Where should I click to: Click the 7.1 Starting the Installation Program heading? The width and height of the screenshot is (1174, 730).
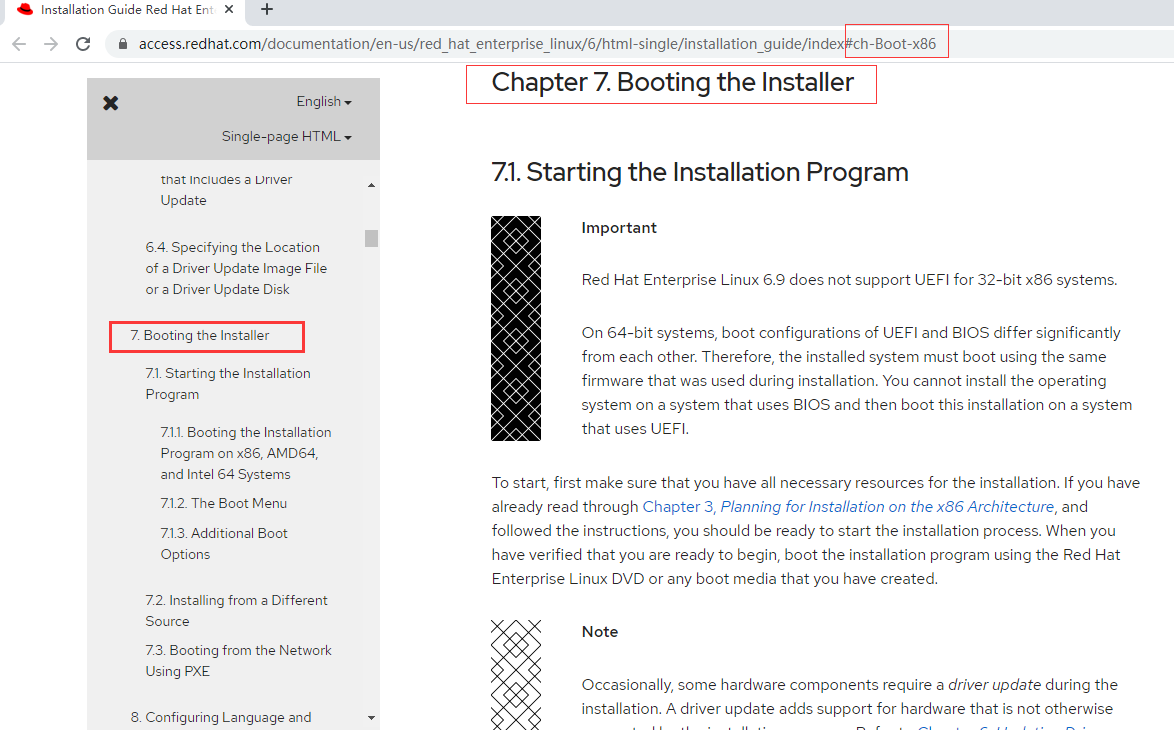coord(699,172)
